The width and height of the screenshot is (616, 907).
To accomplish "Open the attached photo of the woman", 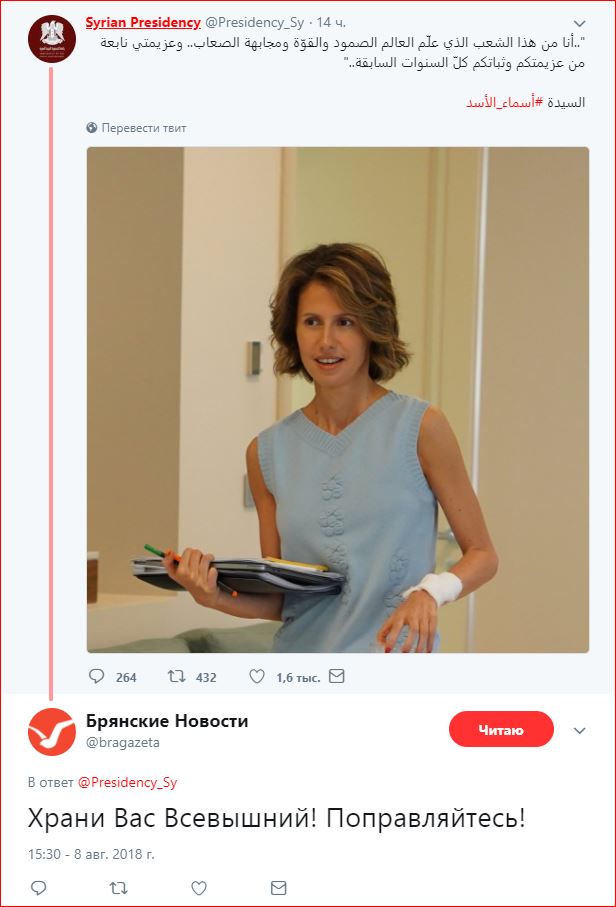I will [x=338, y=400].
